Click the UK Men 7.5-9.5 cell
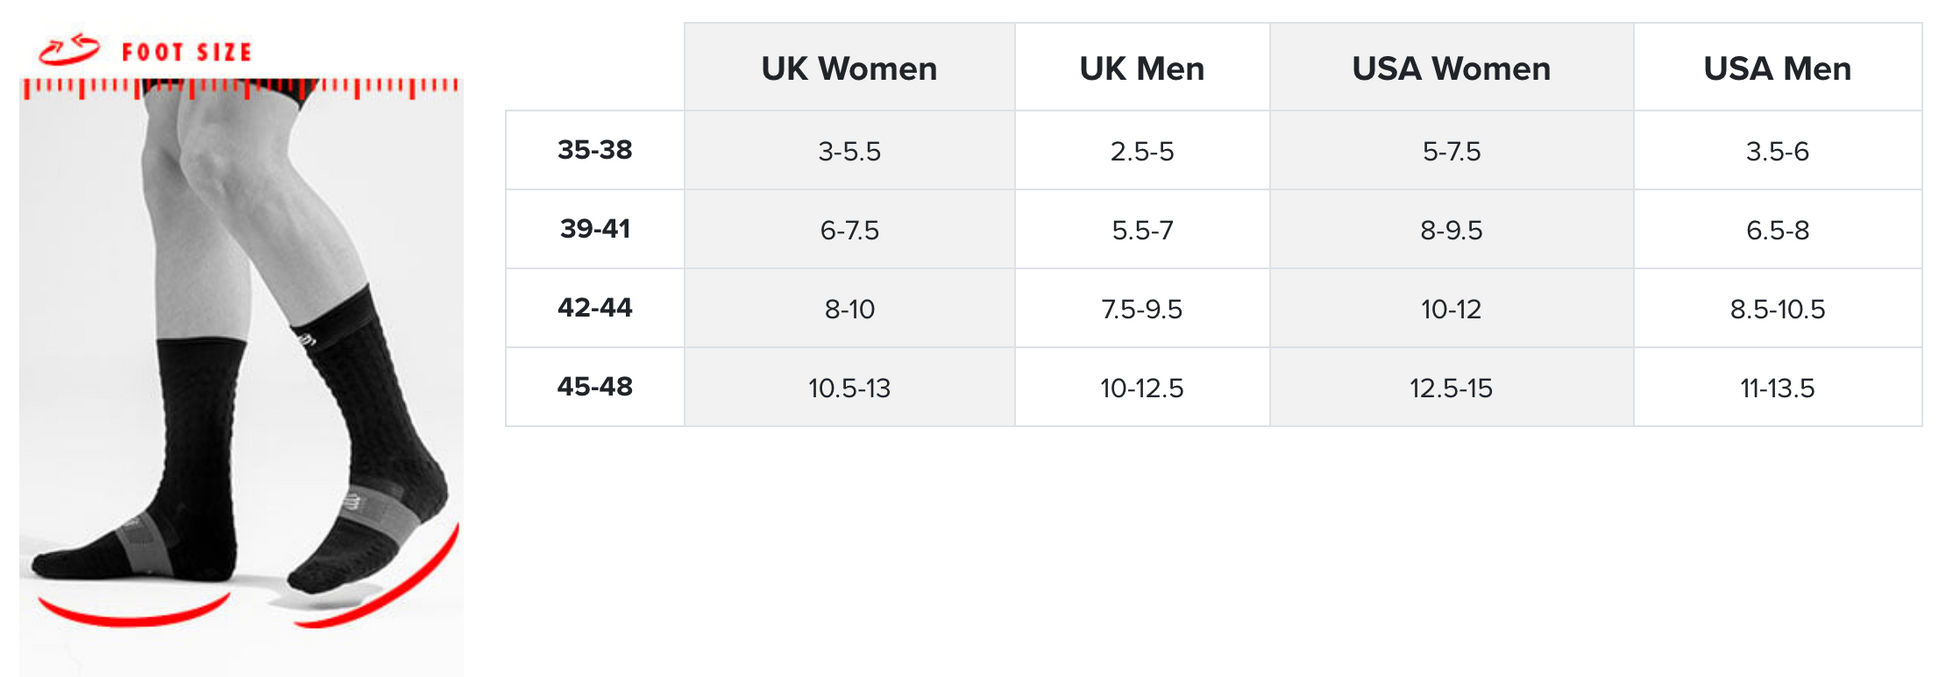This screenshot has height=677, width=1946. [x=1142, y=309]
